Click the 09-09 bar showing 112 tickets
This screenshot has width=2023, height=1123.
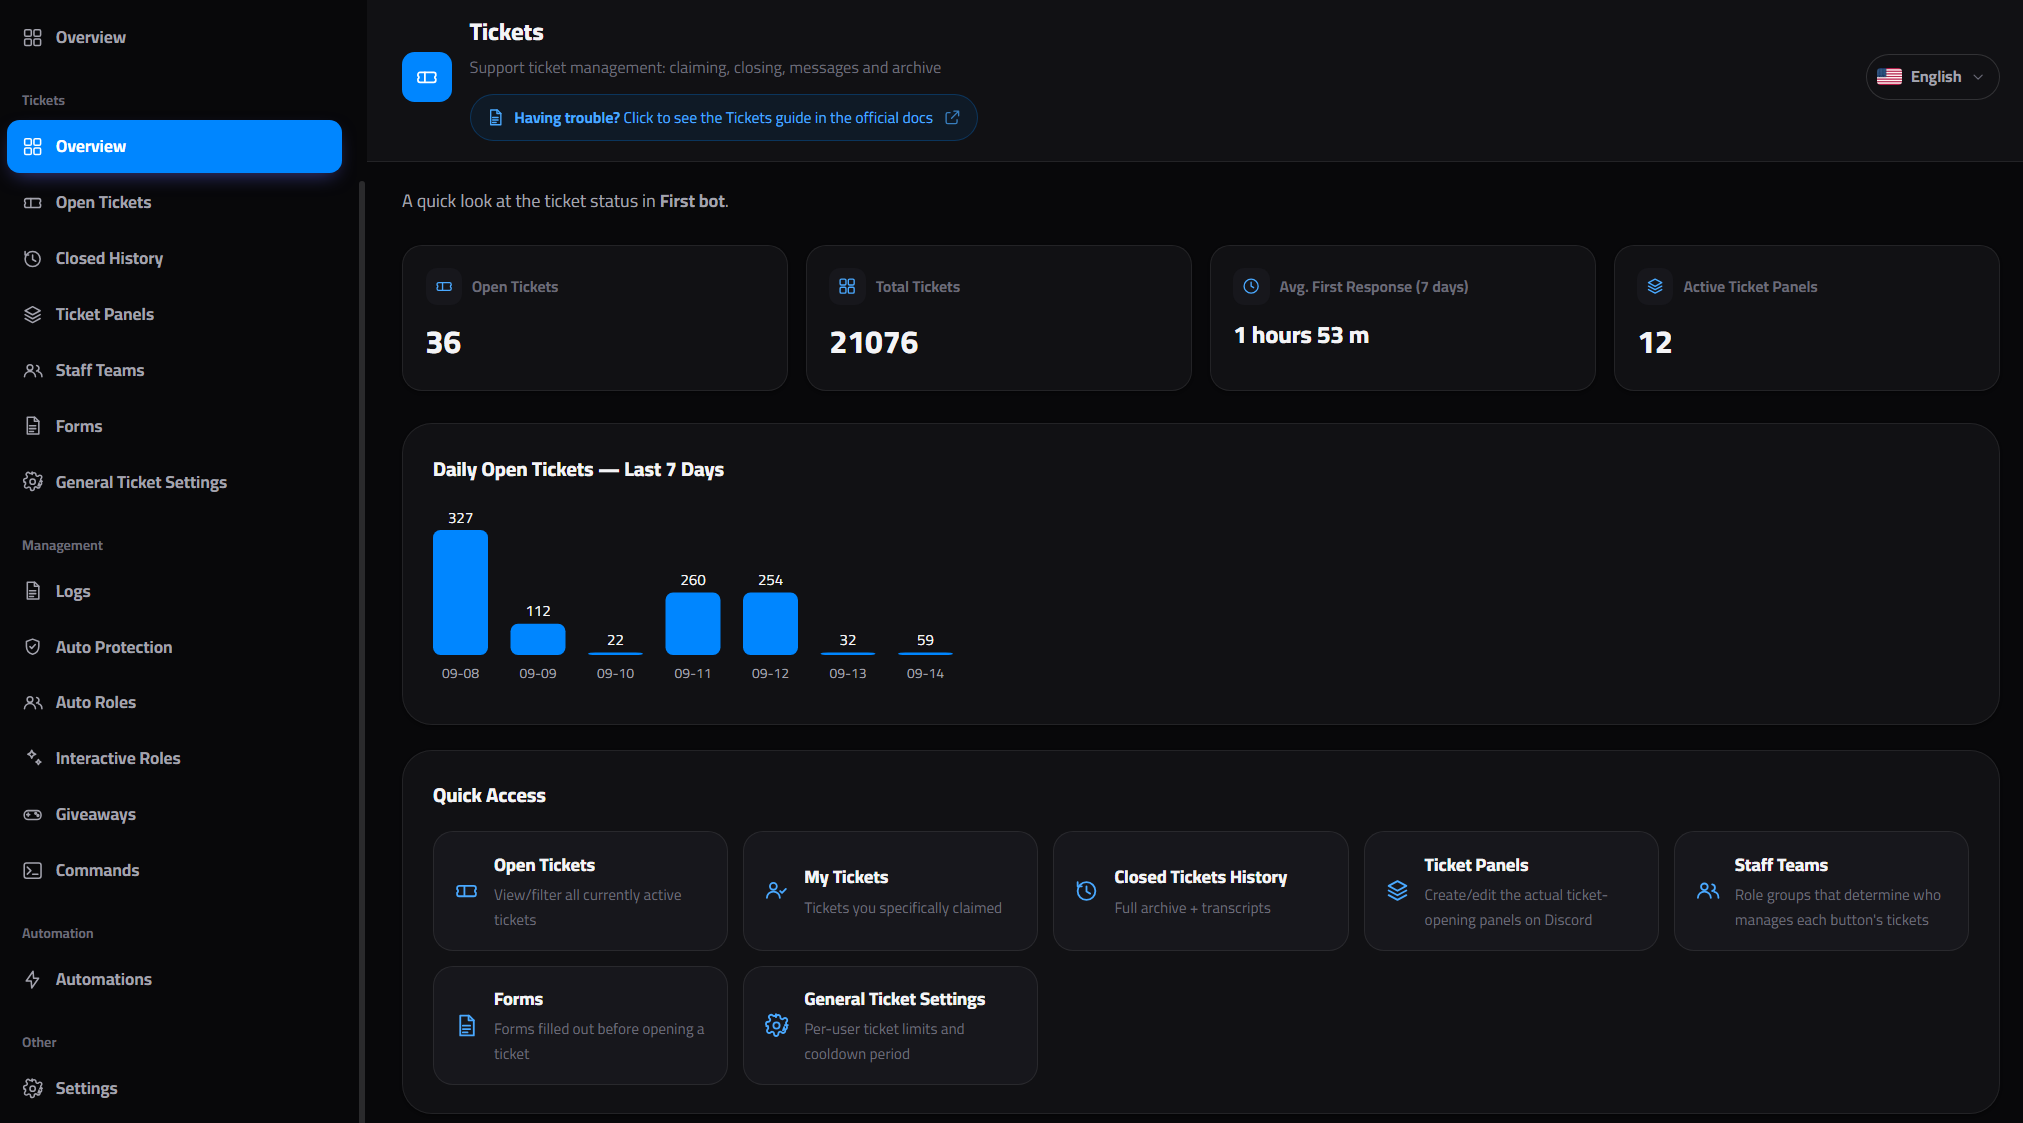[x=538, y=639]
